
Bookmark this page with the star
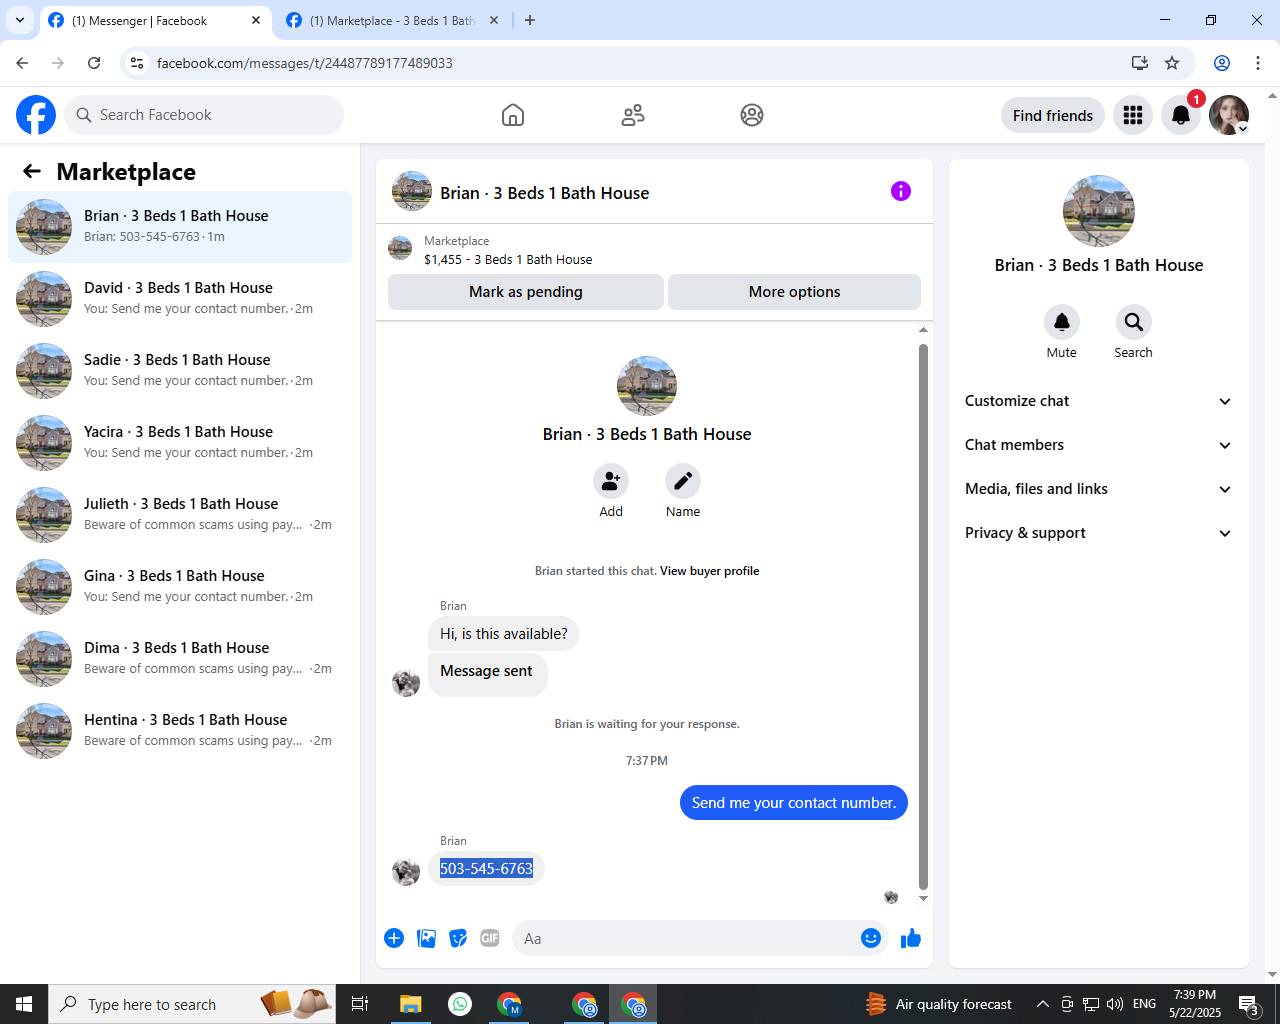click(1172, 63)
